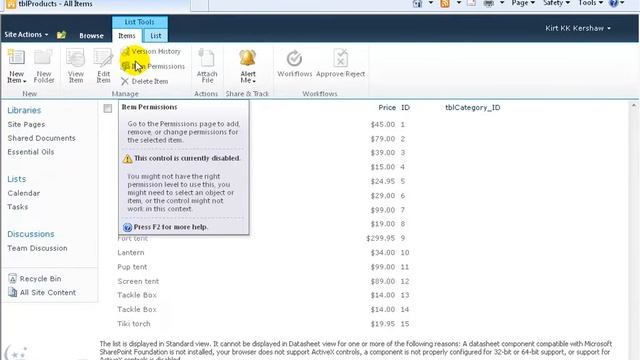Sort by the ID column header
This screenshot has width=640, height=360.
click(405, 108)
